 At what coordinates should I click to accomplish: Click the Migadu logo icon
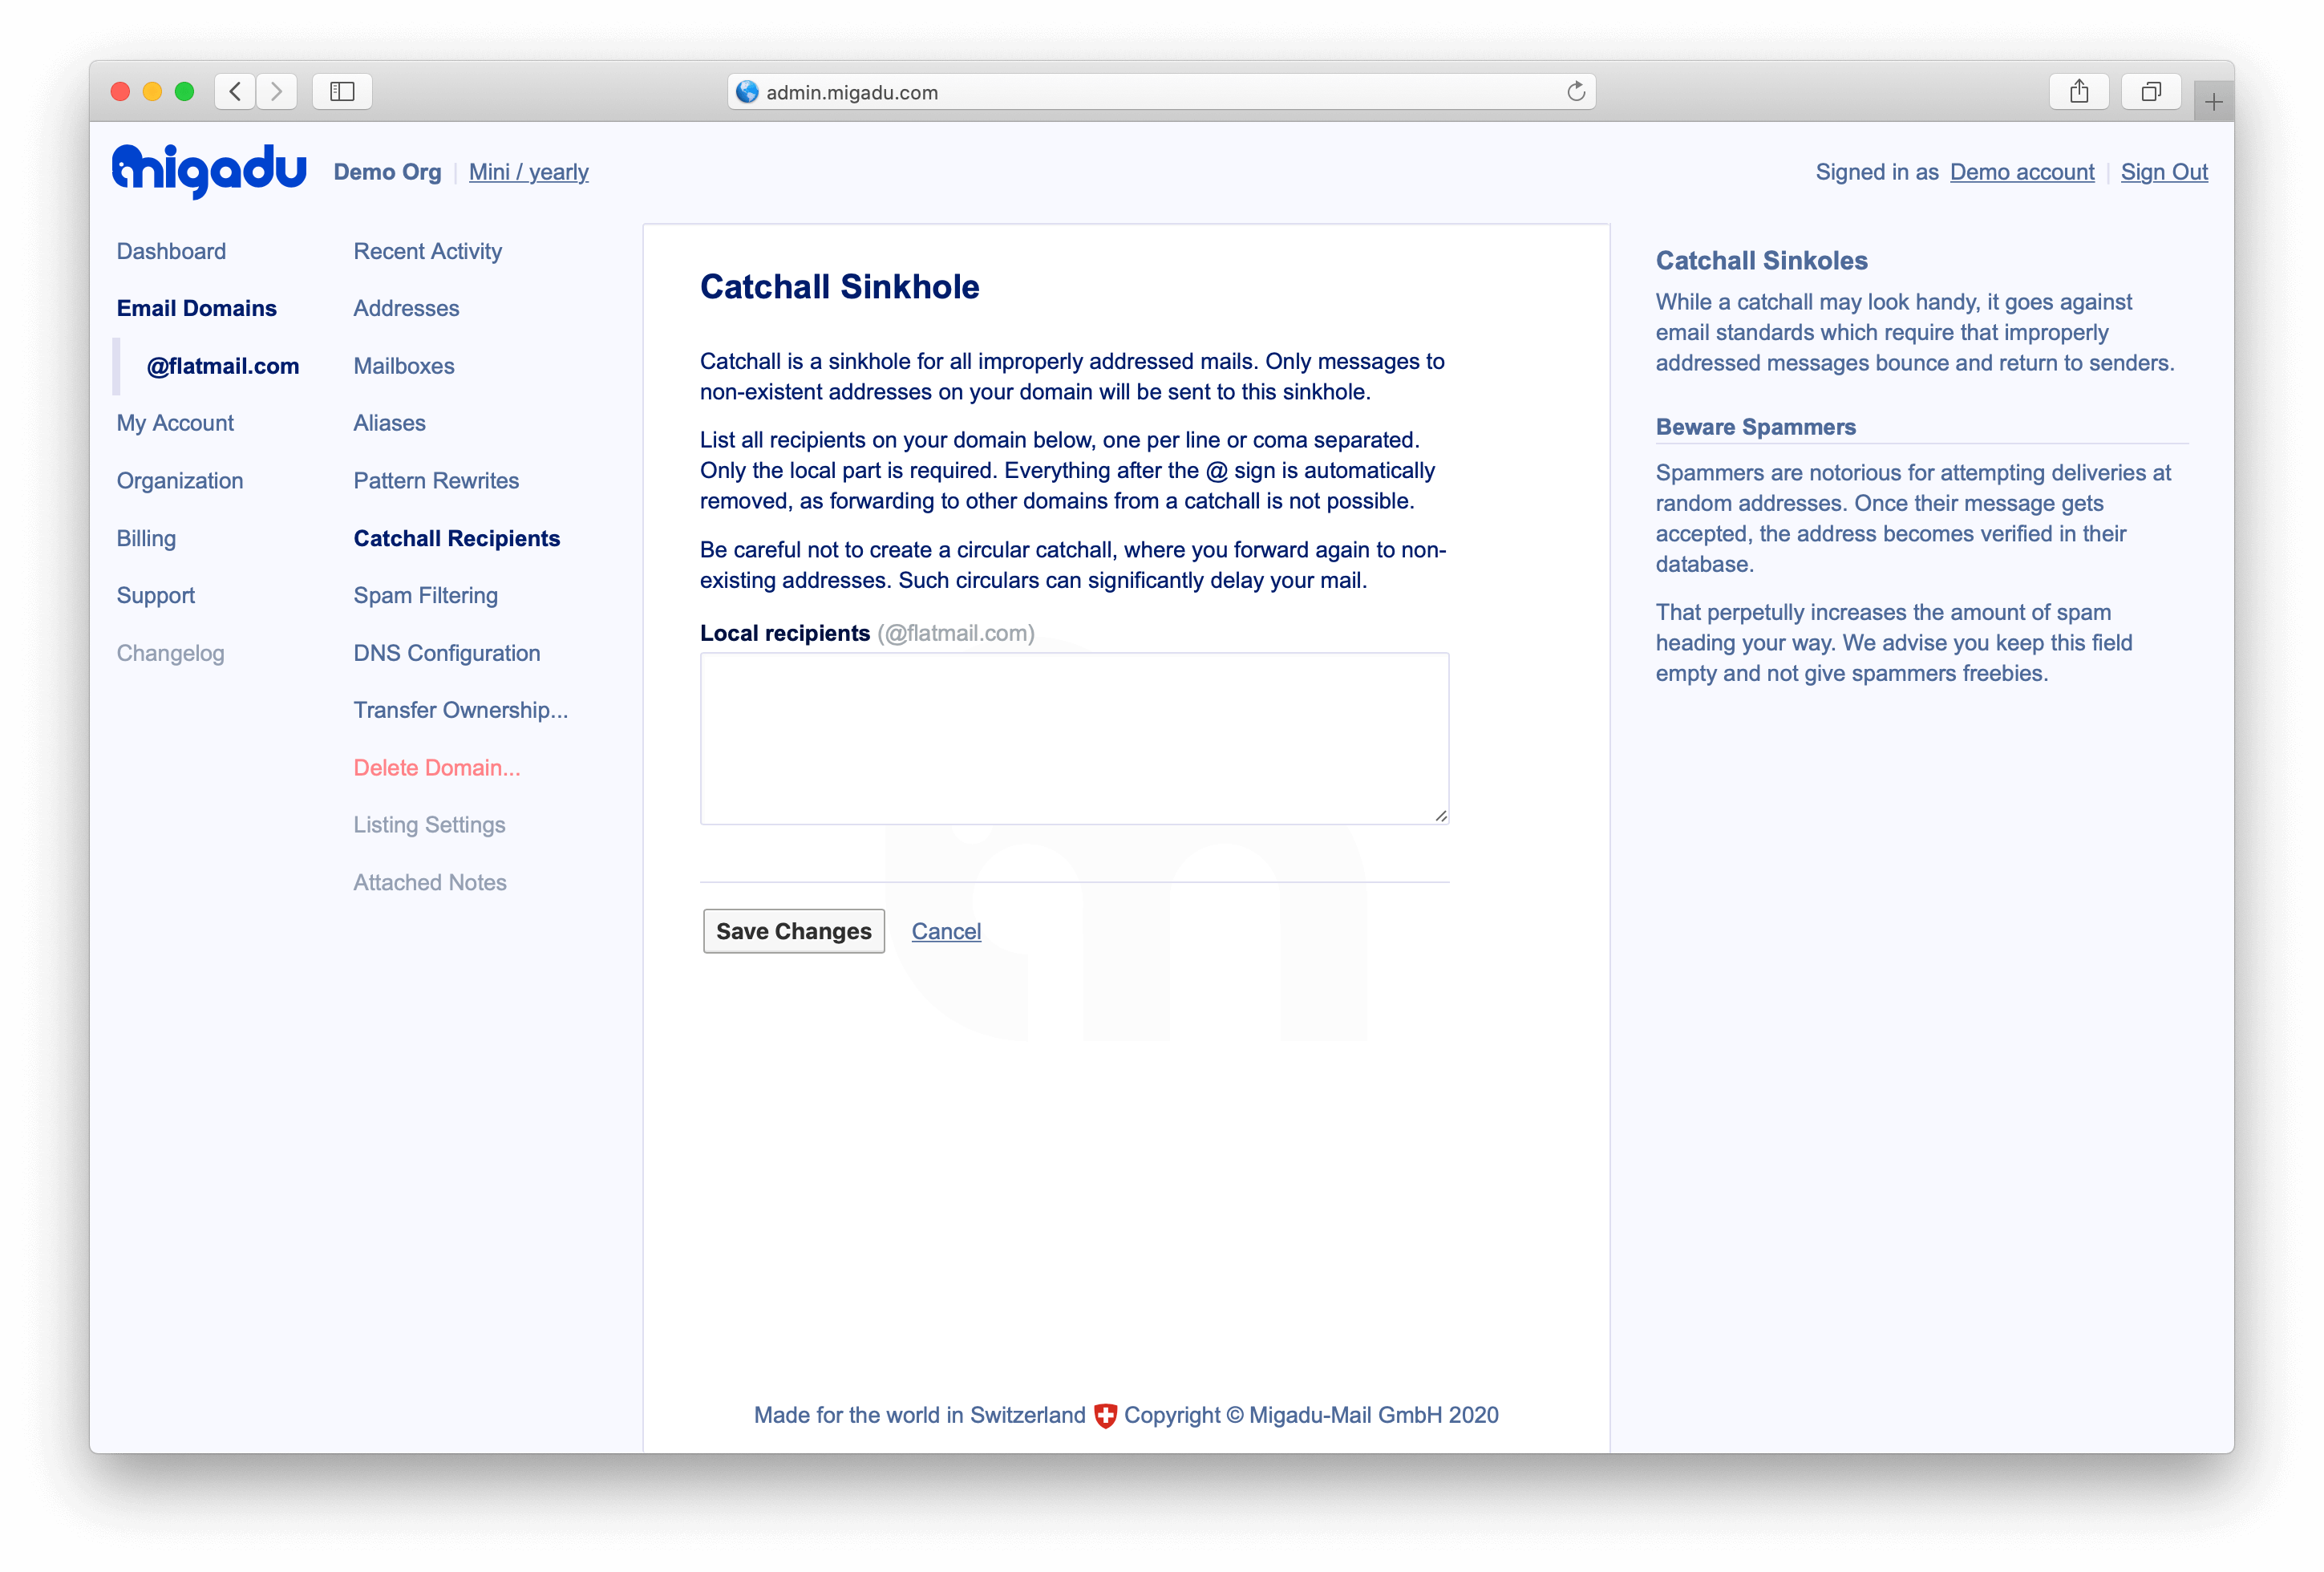tap(209, 170)
